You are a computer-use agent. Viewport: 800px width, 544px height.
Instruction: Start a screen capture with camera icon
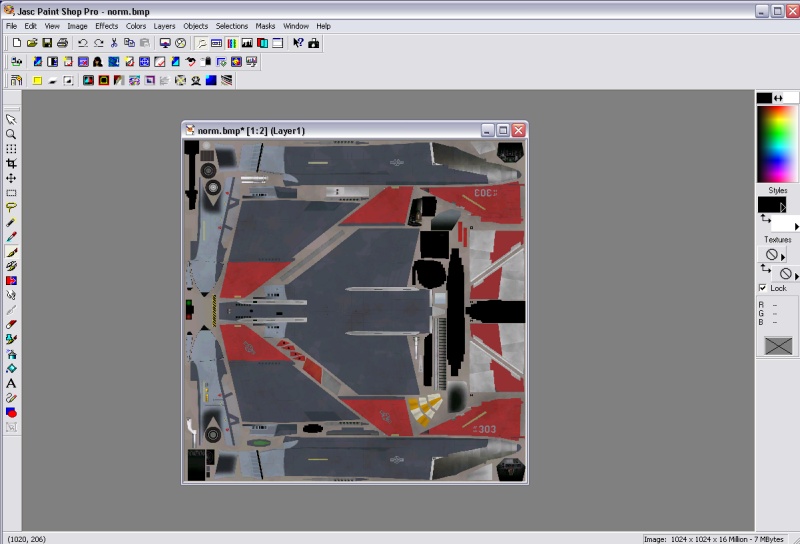(x=313, y=43)
